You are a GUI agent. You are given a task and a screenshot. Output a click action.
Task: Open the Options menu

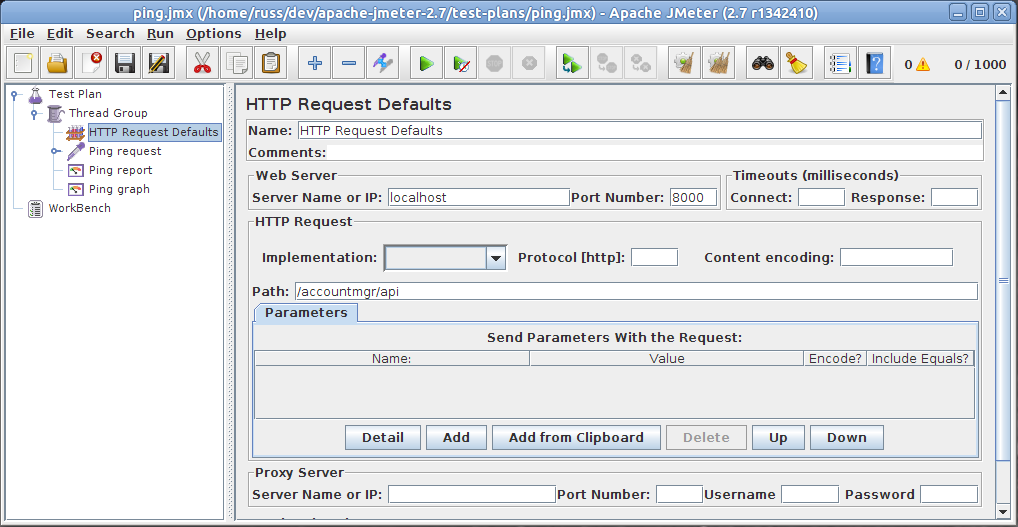[x=214, y=34]
